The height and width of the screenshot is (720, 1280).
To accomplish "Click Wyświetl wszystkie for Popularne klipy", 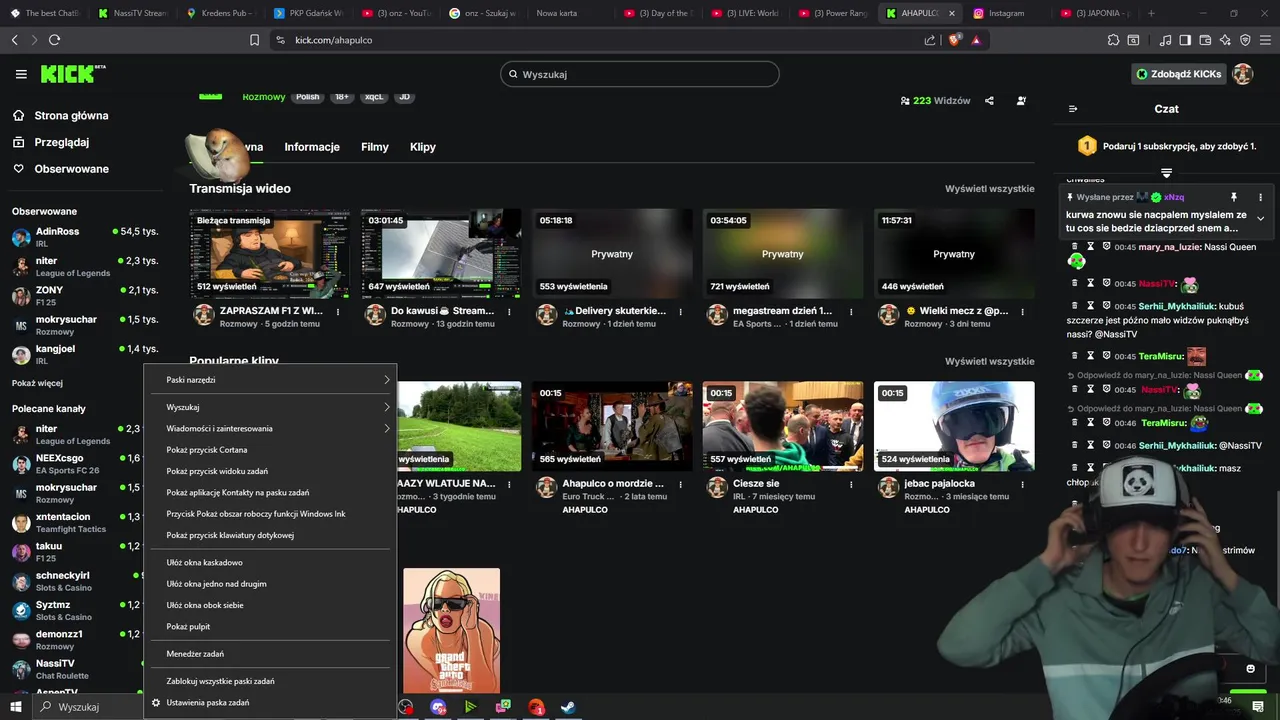I will point(990,361).
